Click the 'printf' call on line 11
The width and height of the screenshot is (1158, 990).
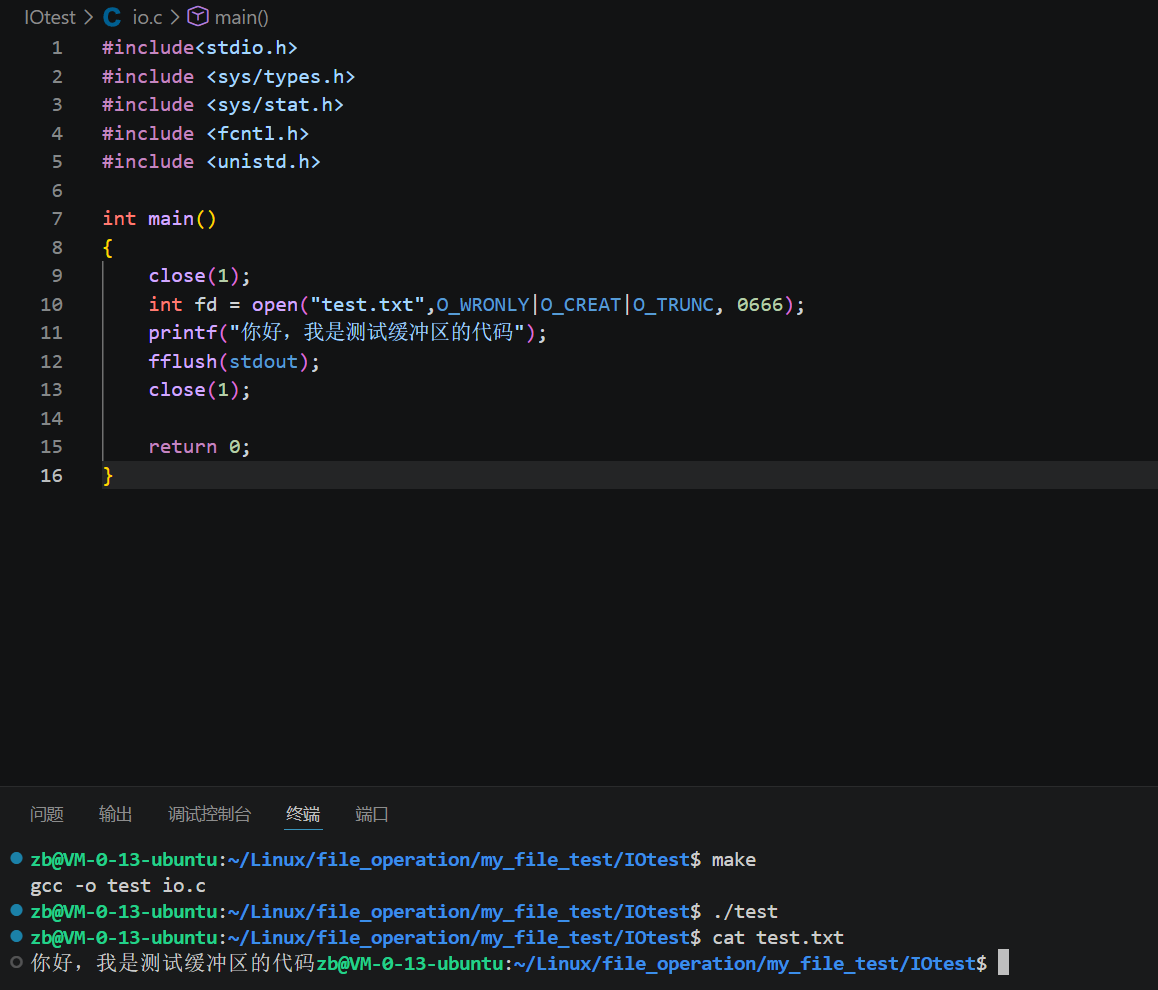pos(182,333)
